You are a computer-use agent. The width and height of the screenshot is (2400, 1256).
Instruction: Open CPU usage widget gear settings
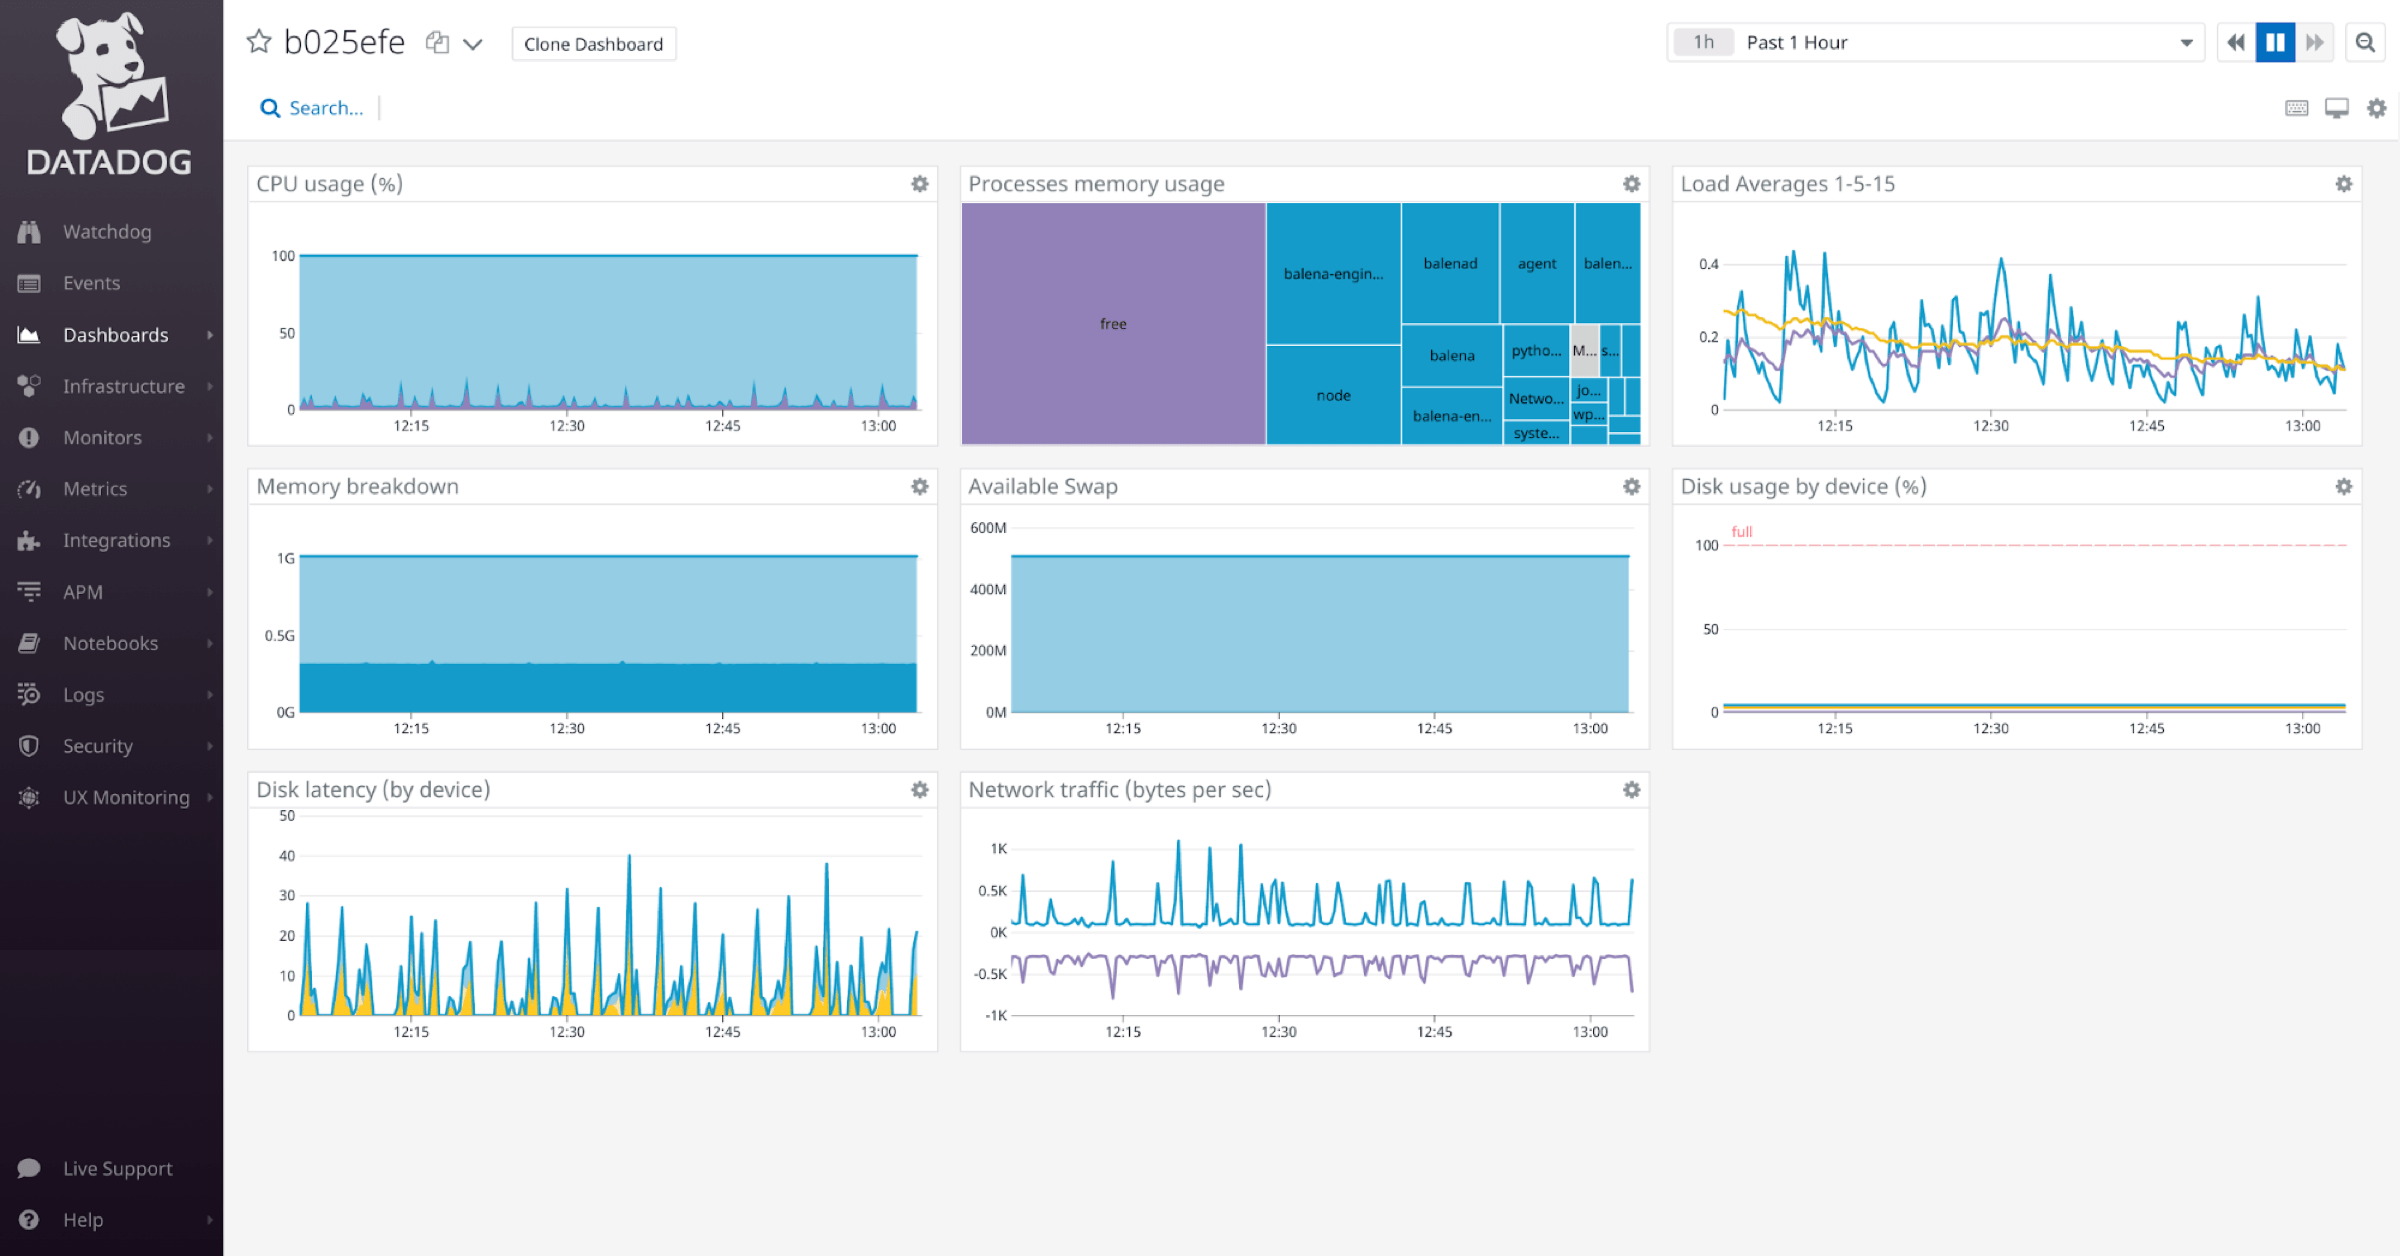coord(920,184)
